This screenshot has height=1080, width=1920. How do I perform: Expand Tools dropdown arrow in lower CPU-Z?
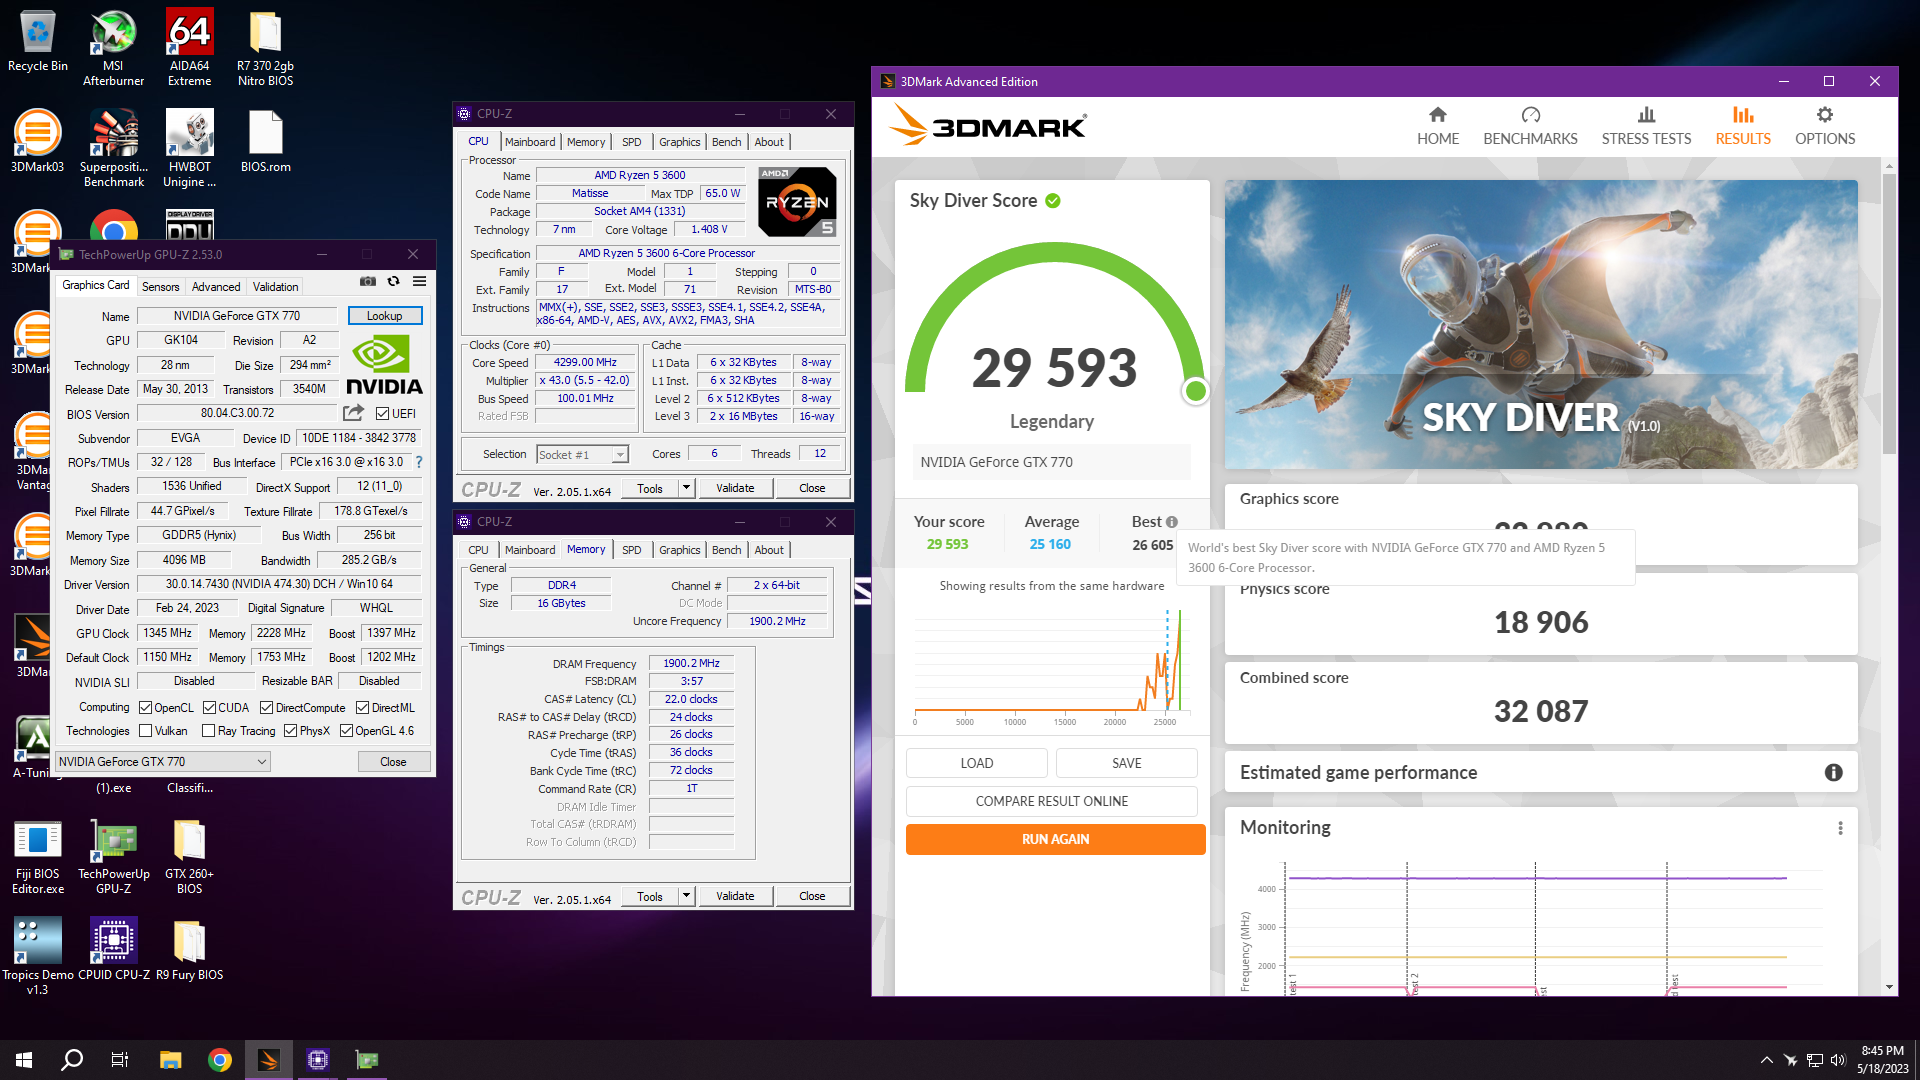coord(687,896)
